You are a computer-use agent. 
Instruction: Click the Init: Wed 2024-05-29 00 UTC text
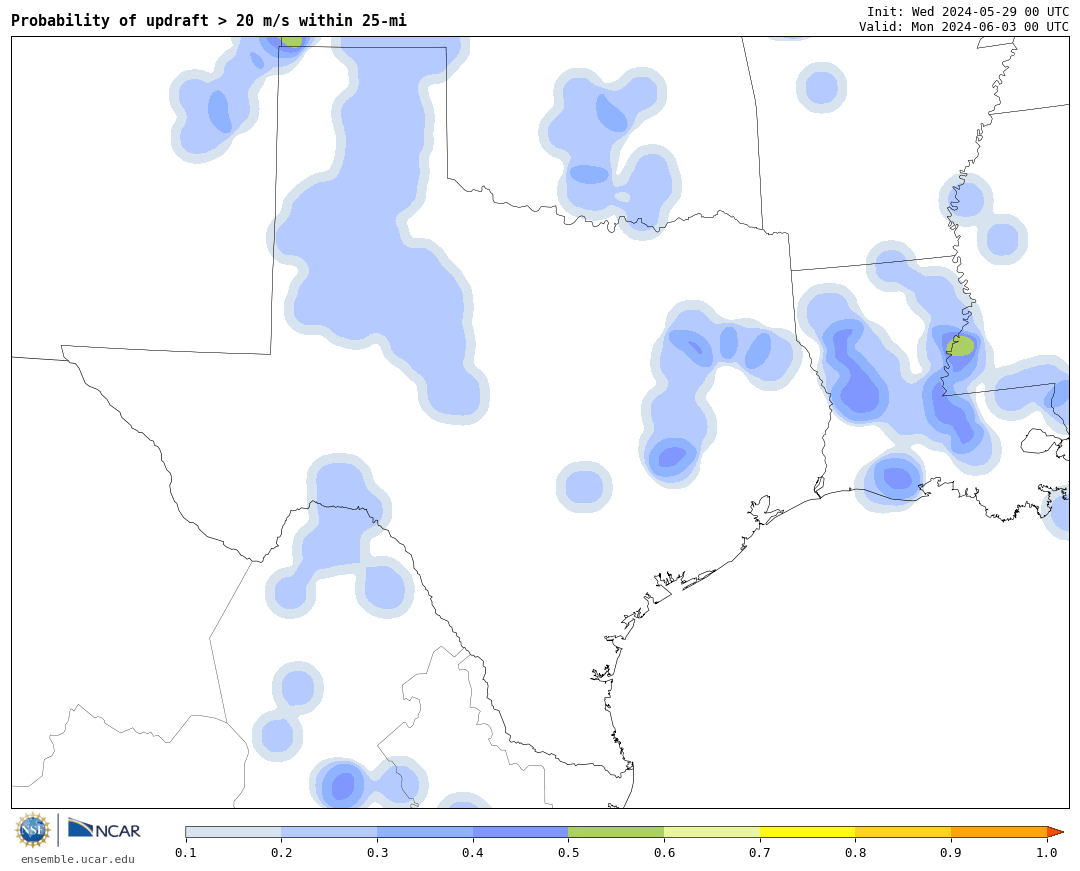(x=968, y=12)
